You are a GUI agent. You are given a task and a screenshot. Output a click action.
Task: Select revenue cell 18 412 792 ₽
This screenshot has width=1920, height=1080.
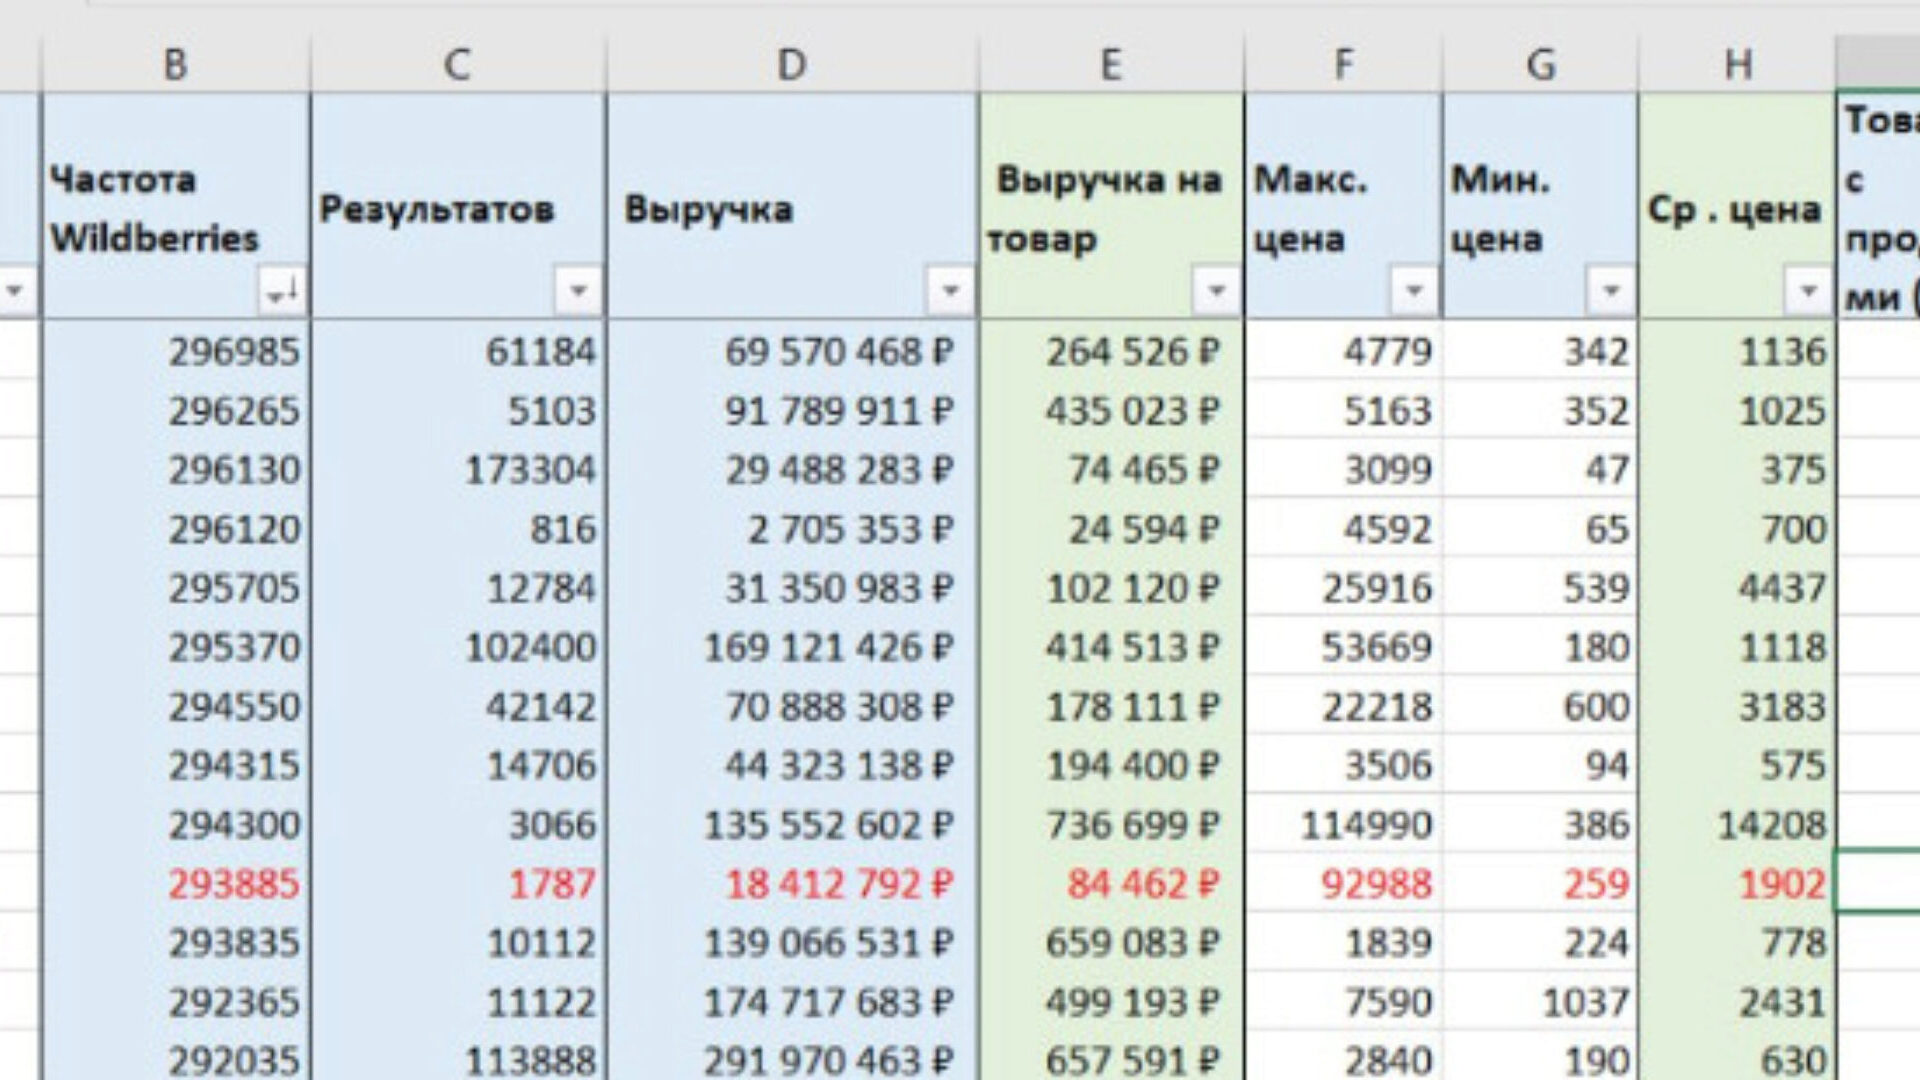(838, 884)
